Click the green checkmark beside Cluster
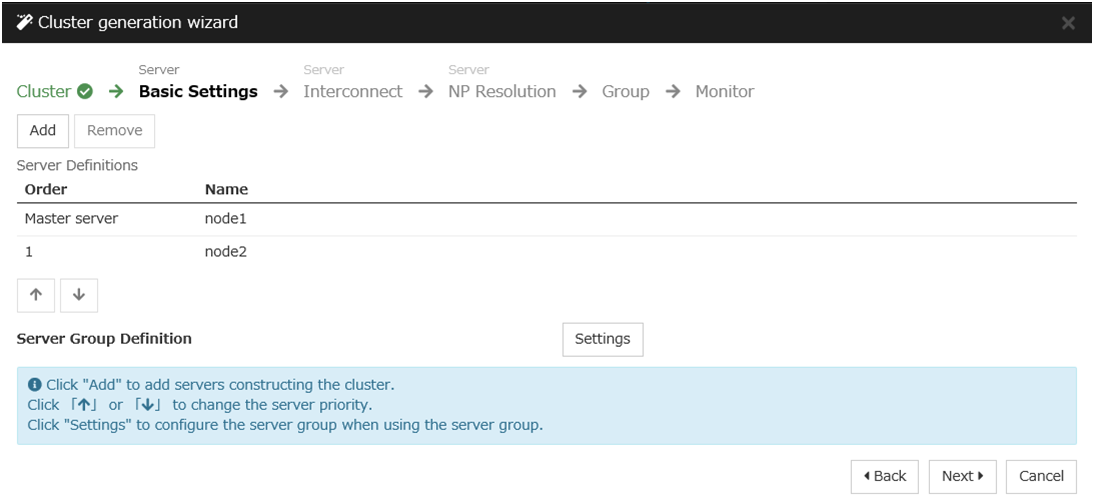 coord(85,92)
